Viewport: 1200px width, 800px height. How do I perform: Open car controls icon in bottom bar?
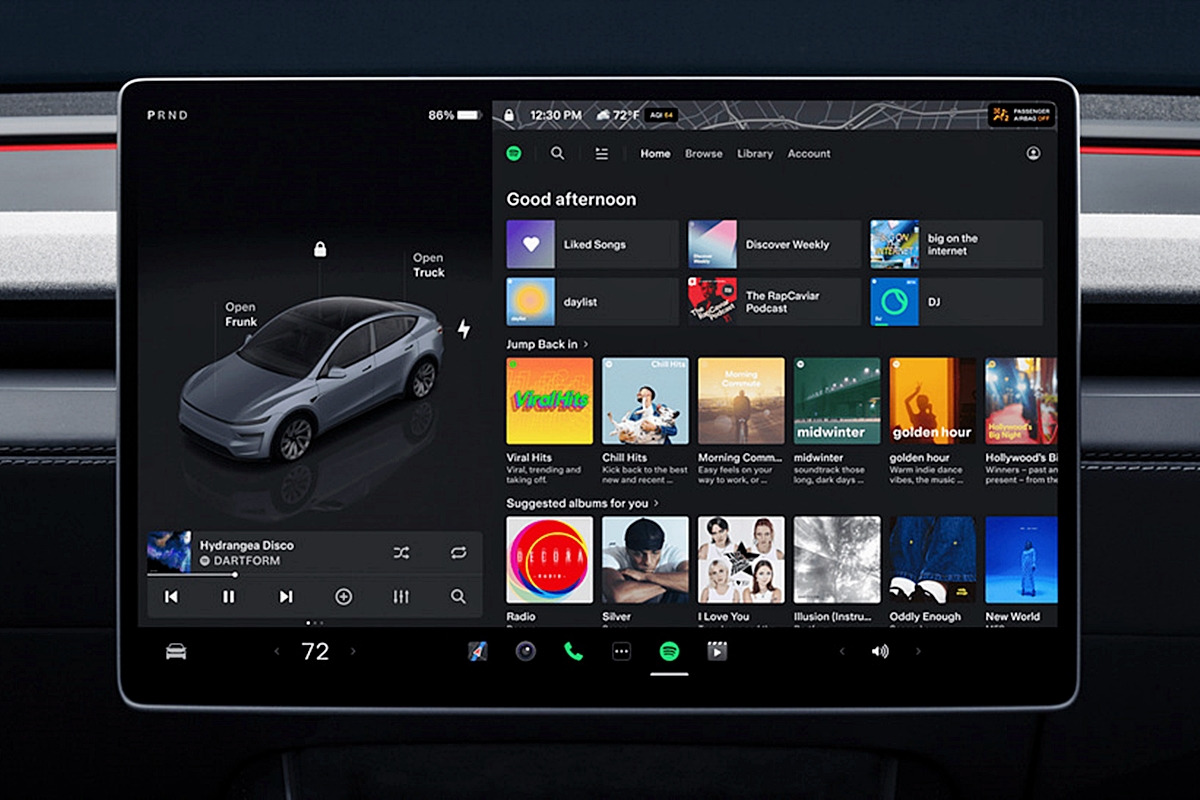tap(176, 652)
